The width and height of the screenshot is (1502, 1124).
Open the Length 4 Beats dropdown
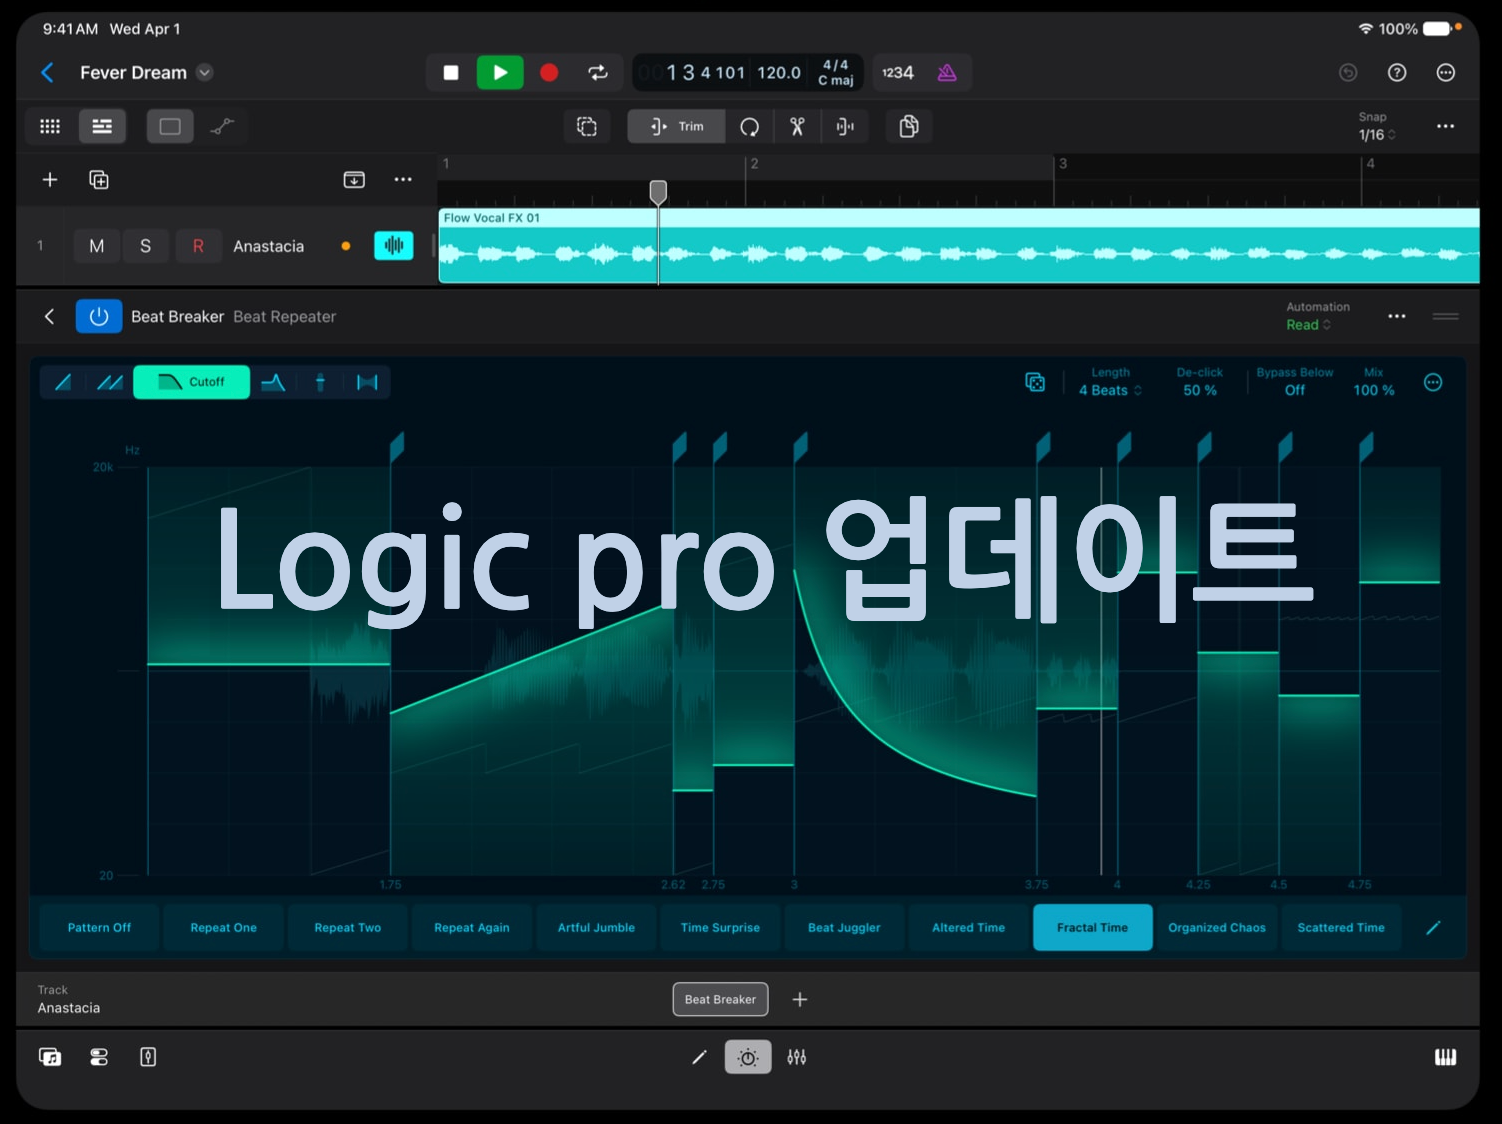point(1110,382)
